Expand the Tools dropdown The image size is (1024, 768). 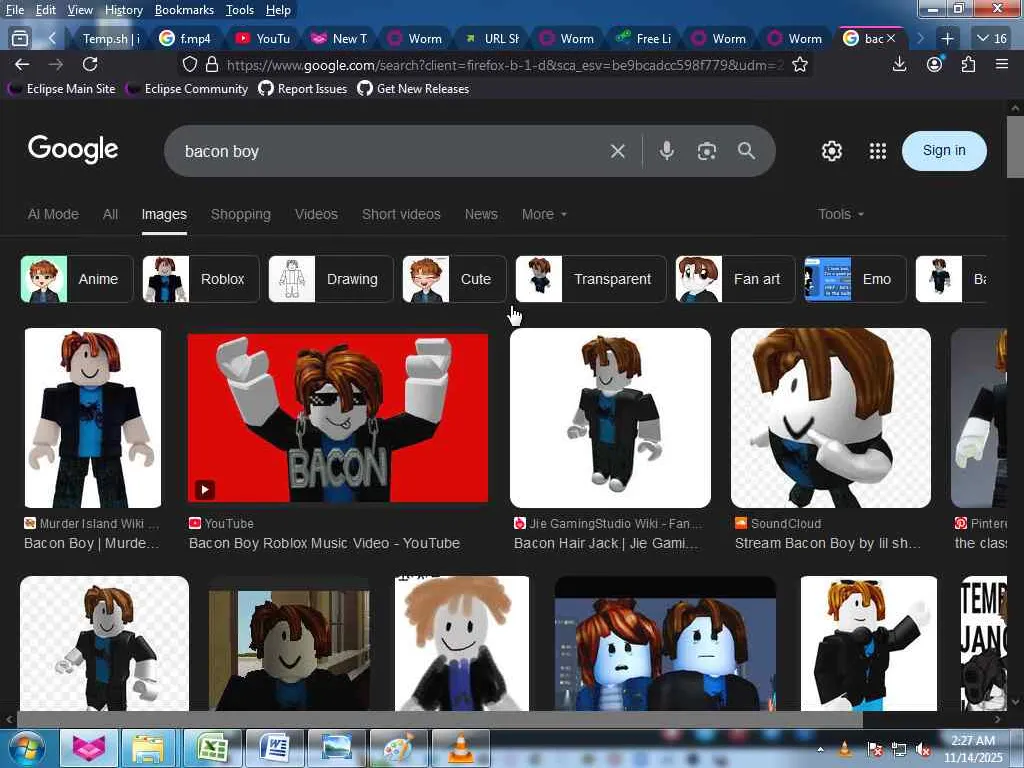point(840,214)
